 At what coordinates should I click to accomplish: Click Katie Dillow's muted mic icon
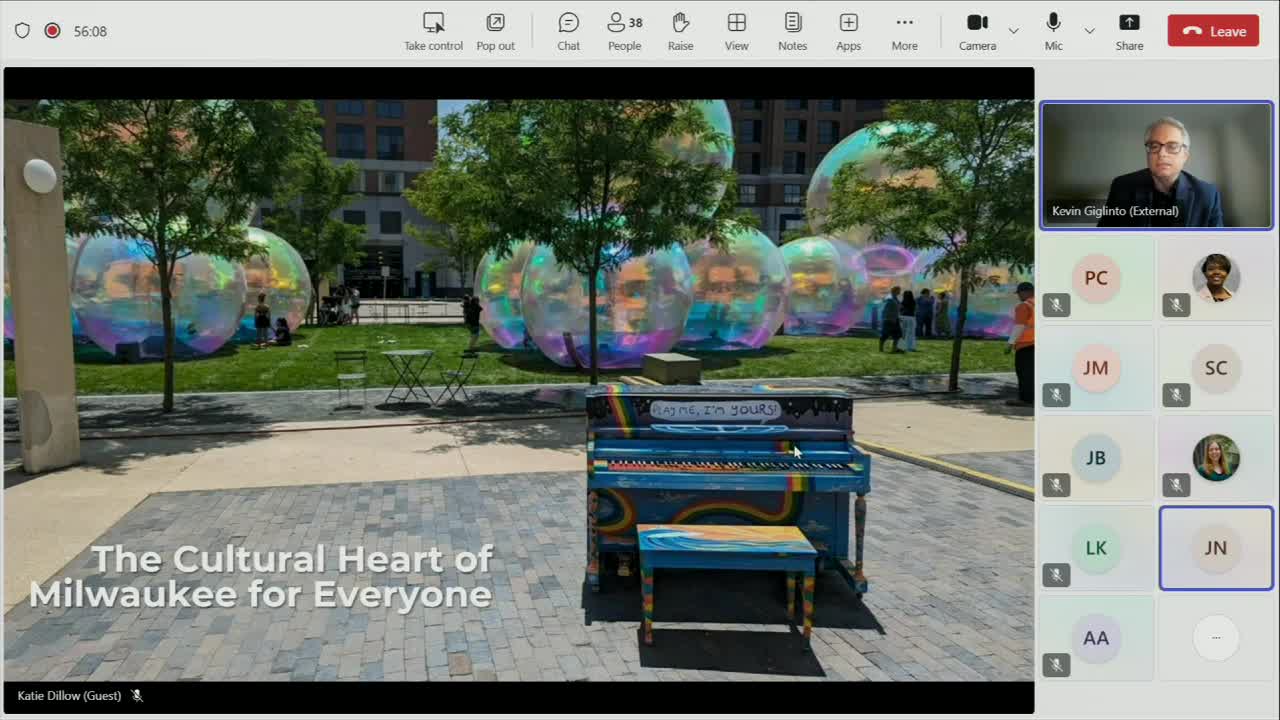(x=137, y=696)
